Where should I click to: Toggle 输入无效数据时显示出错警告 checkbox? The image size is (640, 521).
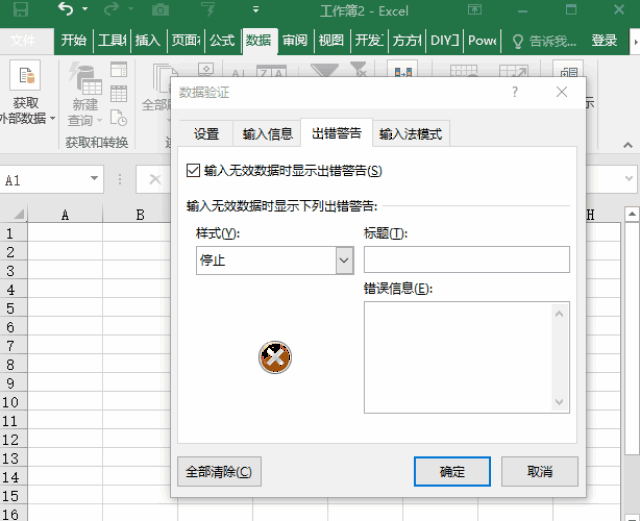(193, 170)
